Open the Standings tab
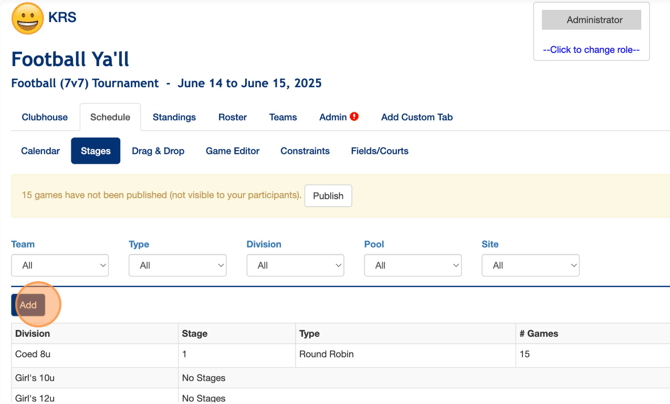The width and height of the screenshot is (670, 404). click(174, 117)
